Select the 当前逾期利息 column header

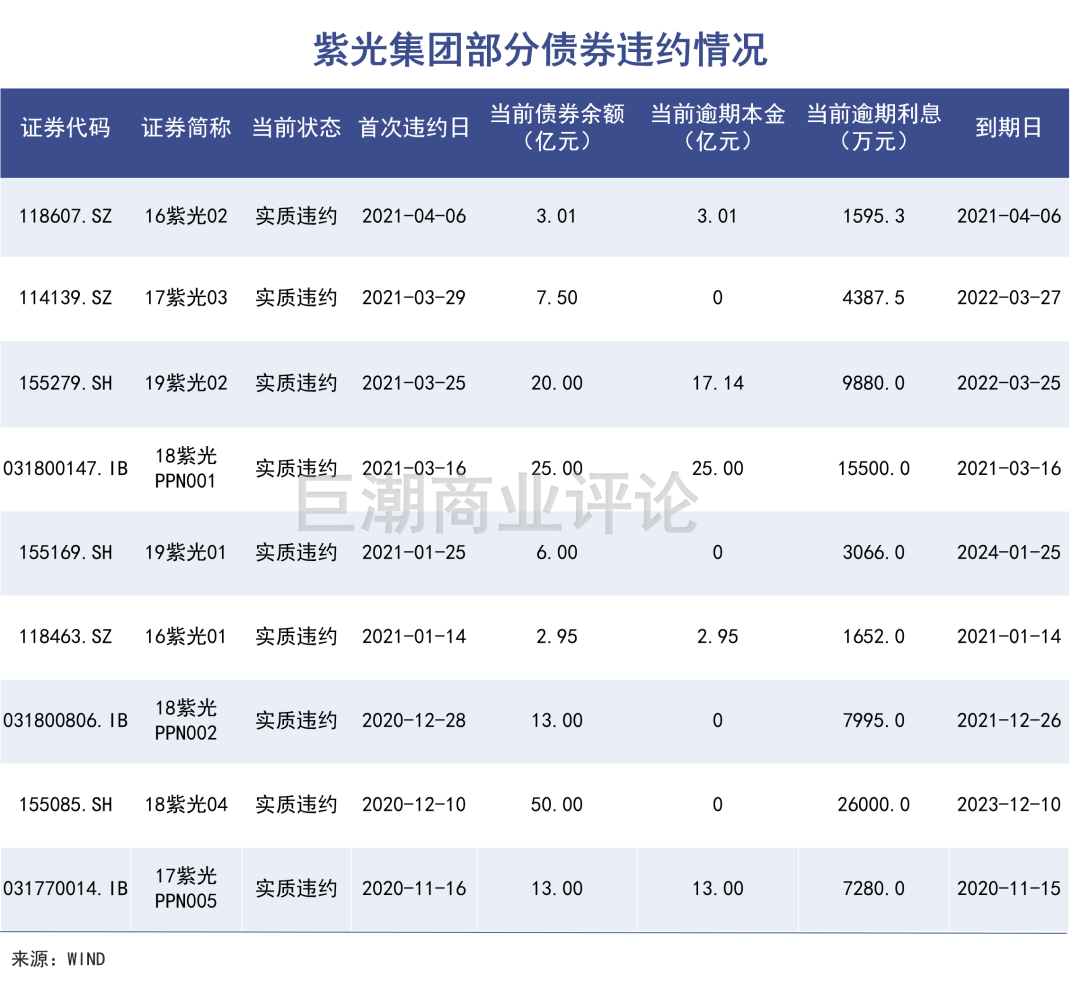tap(874, 128)
